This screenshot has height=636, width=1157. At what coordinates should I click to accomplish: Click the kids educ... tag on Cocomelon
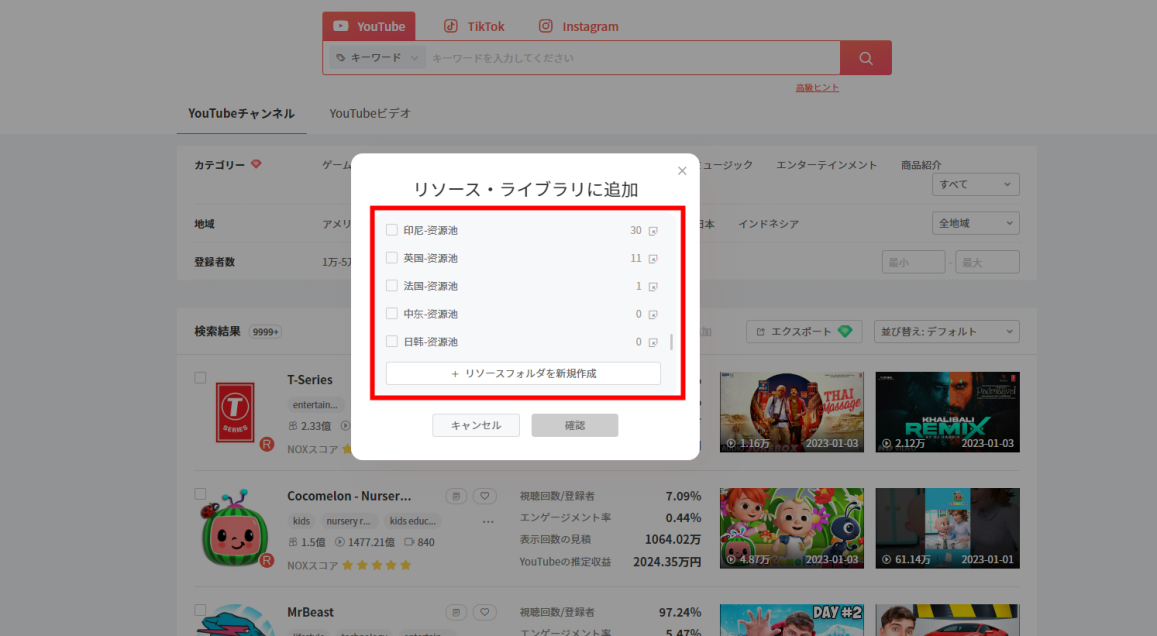pos(412,521)
